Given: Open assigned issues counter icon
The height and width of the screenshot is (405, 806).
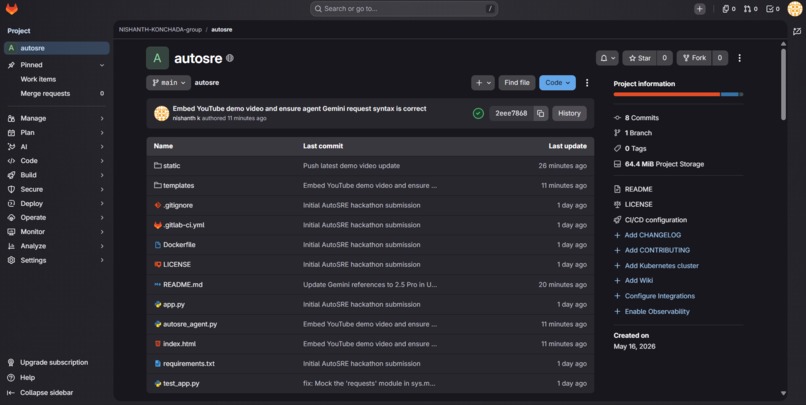Looking at the screenshot, I should click(729, 9).
